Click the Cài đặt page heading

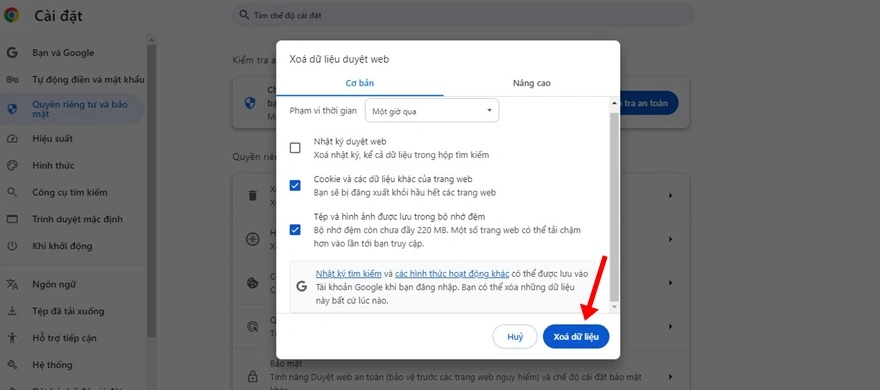58,16
